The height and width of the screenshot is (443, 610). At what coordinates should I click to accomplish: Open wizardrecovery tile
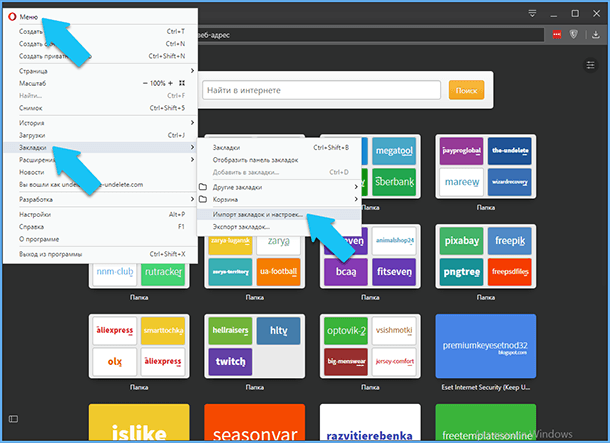[x=510, y=182]
